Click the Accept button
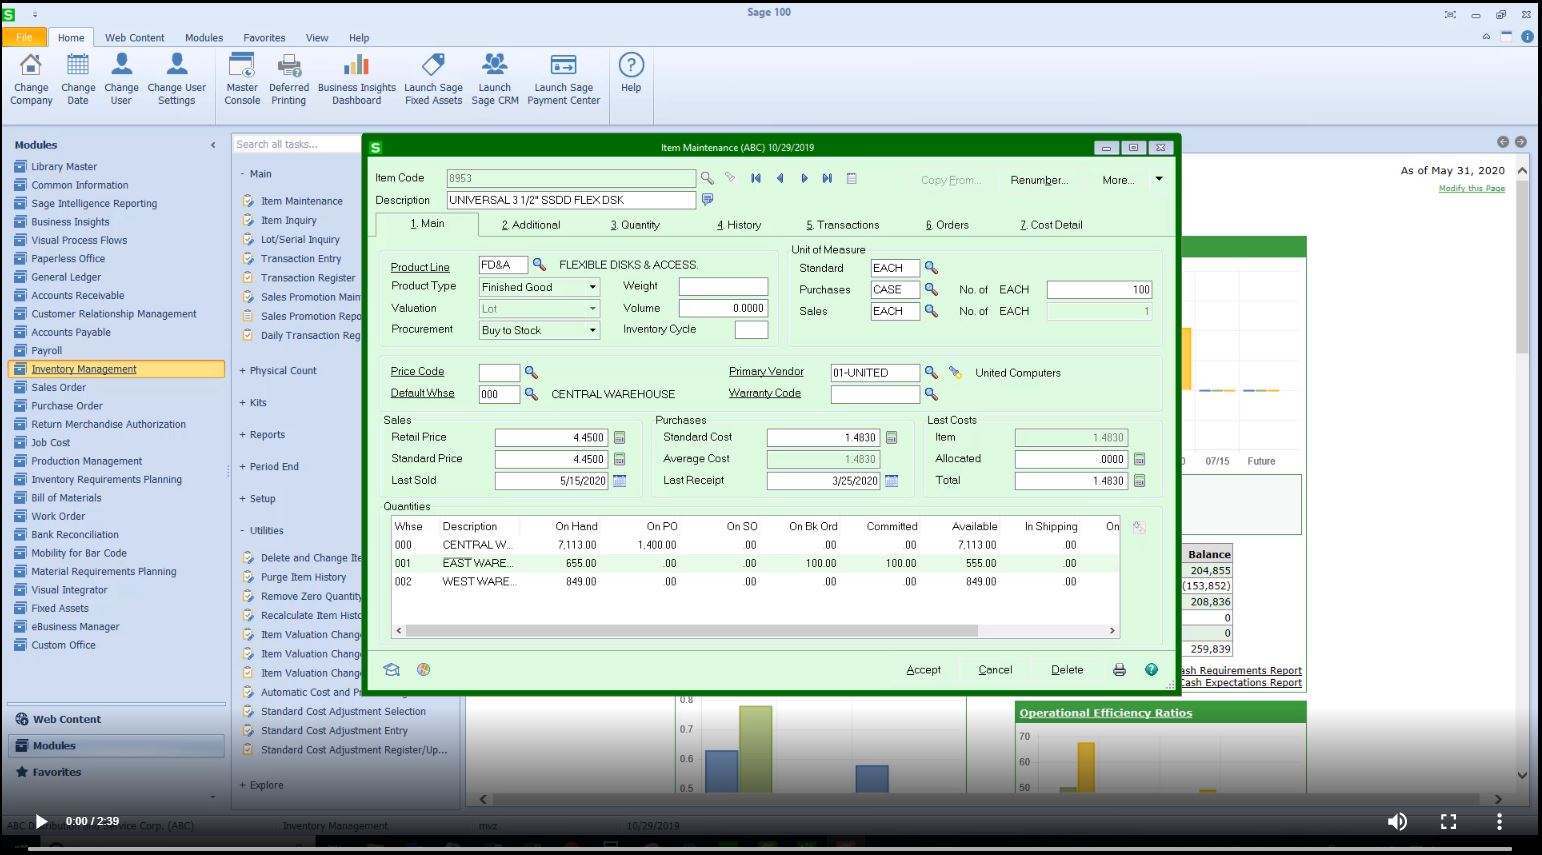The width and height of the screenshot is (1542, 855). pyautogui.click(x=923, y=669)
